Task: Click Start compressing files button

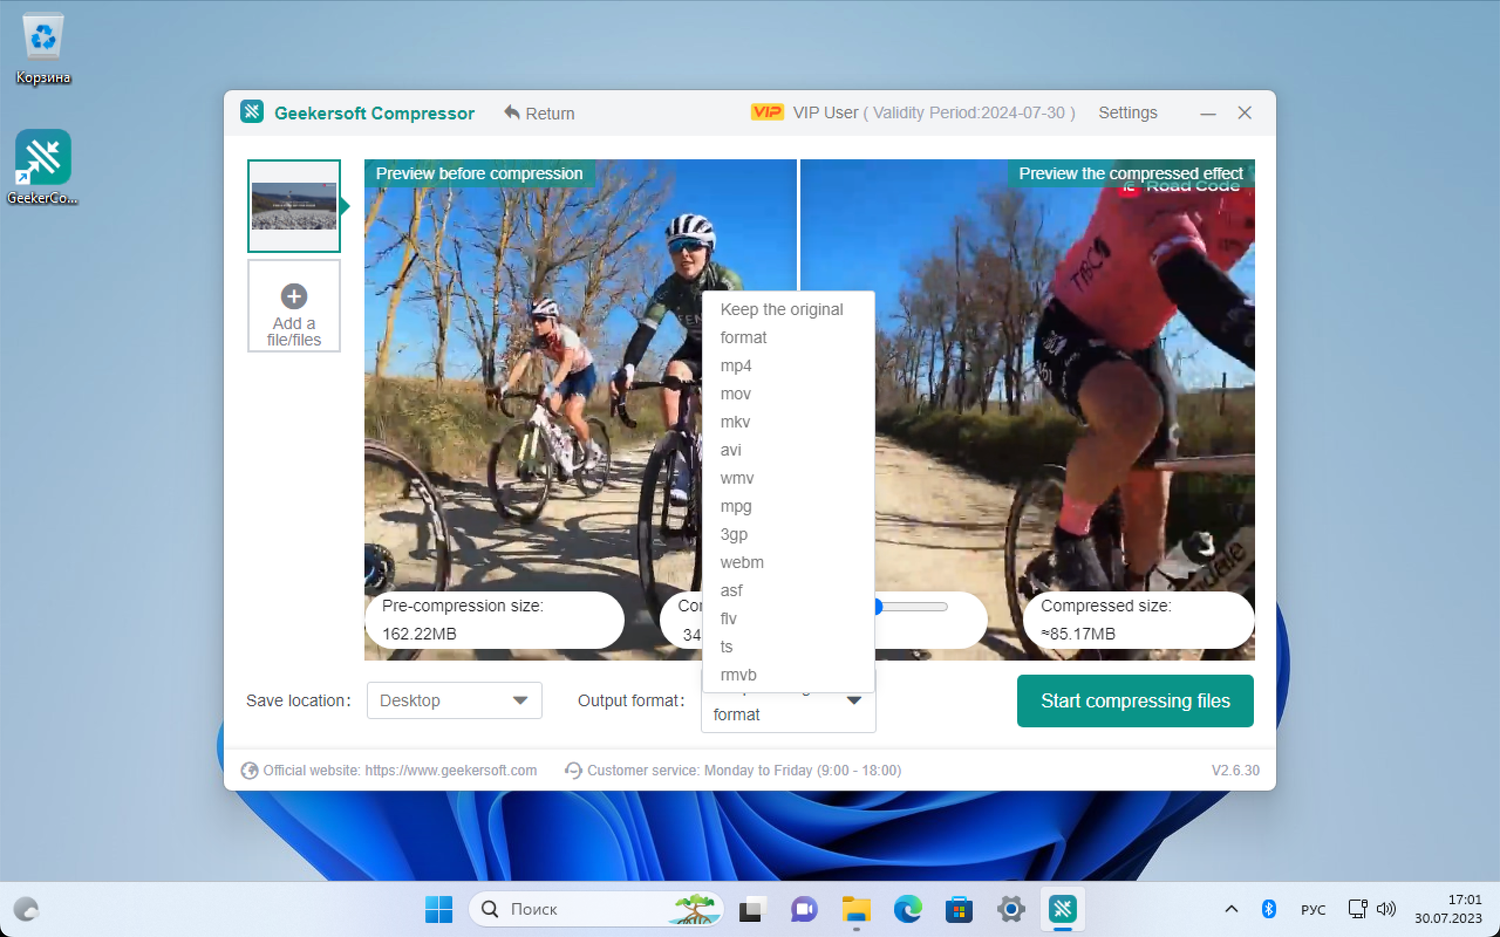Action: (1135, 701)
